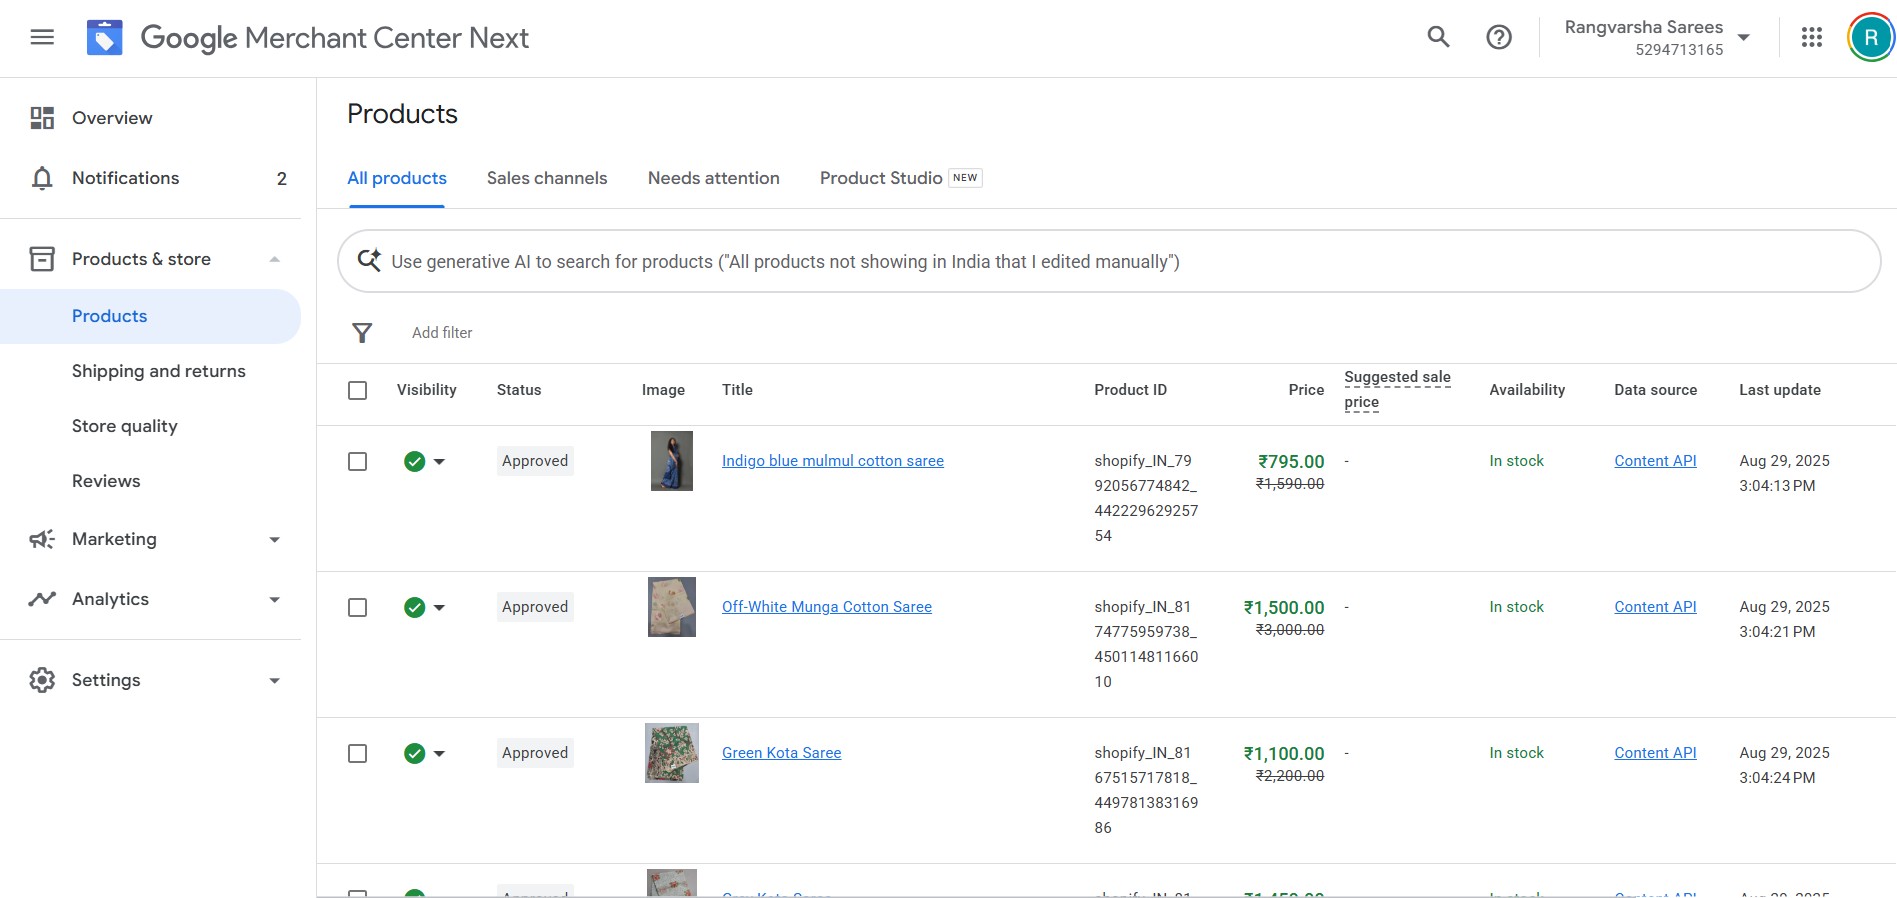Open the Rangvarsha Sarees account dropdown
Viewport: 1897px width, 898px height.
(1743, 38)
